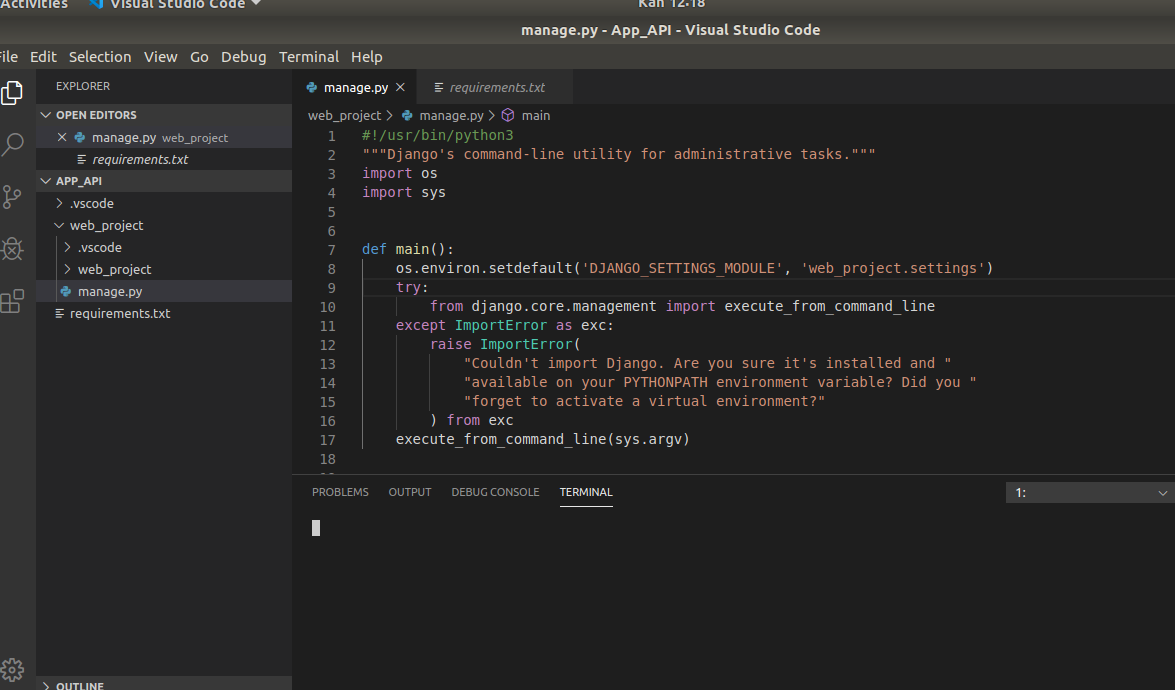The width and height of the screenshot is (1175, 690).
Task: Click the clock in the top bar
Action: coord(671,4)
